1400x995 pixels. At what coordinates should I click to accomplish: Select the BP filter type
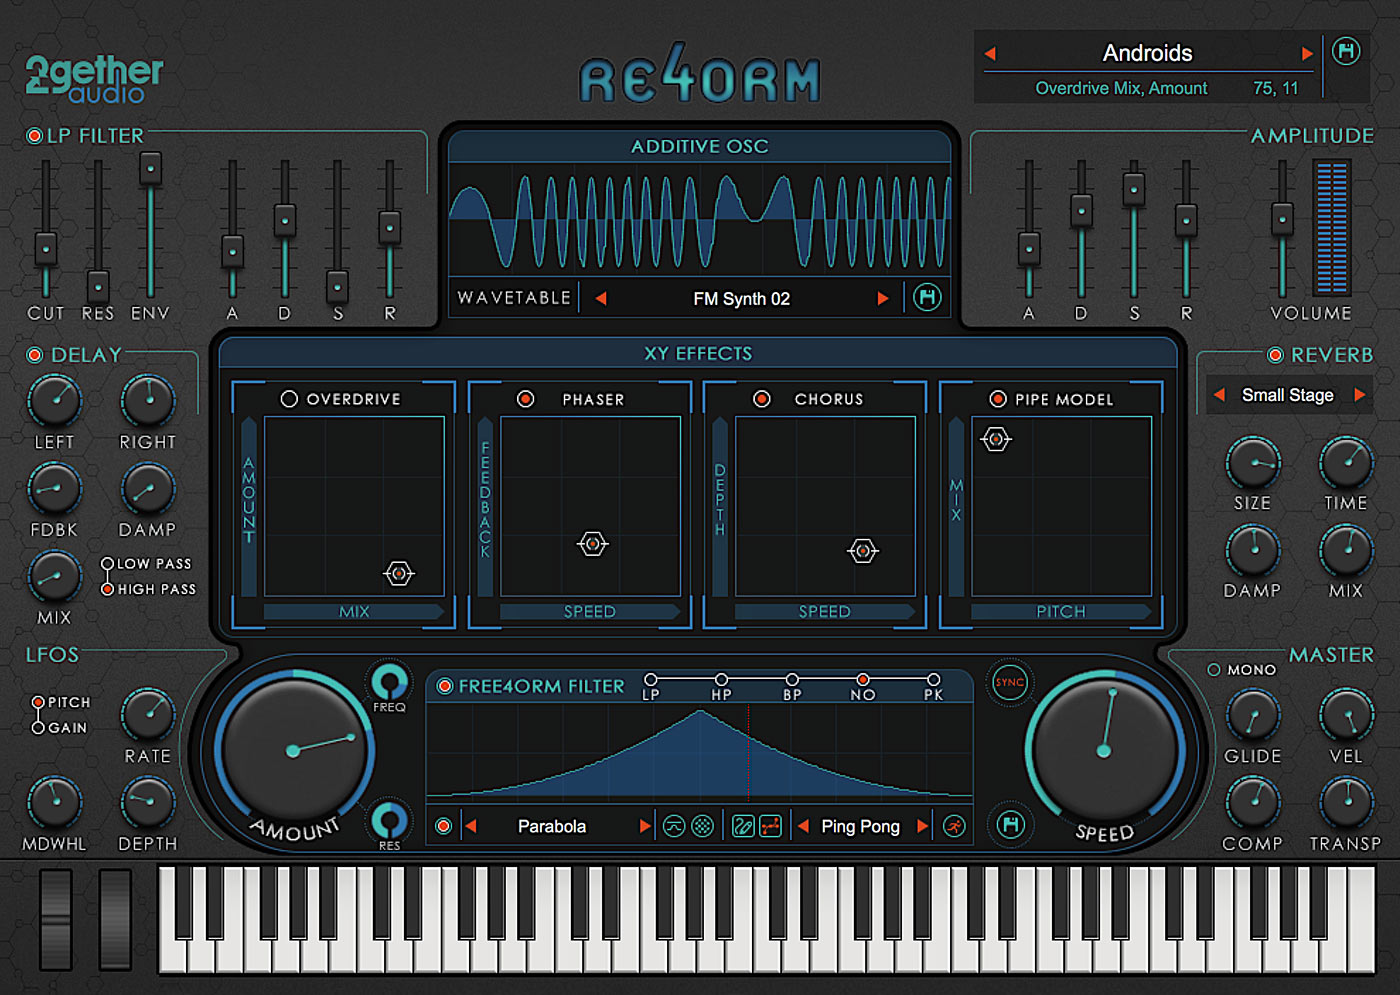(x=792, y=680)
